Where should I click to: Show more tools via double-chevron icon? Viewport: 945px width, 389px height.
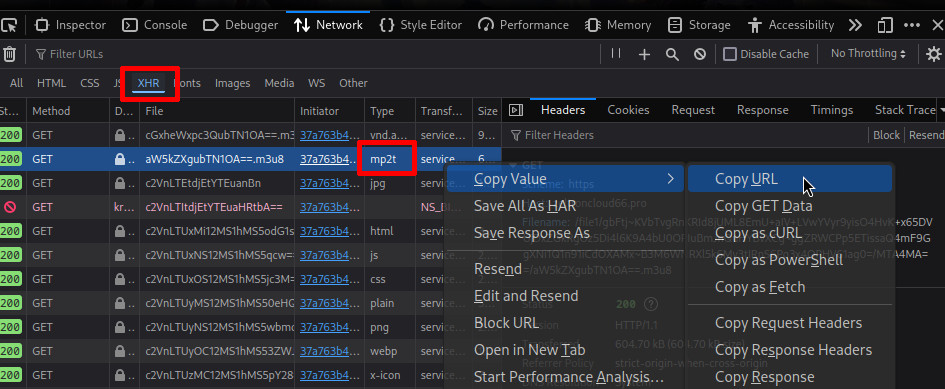pyautogui.click(x=855, y=25)
